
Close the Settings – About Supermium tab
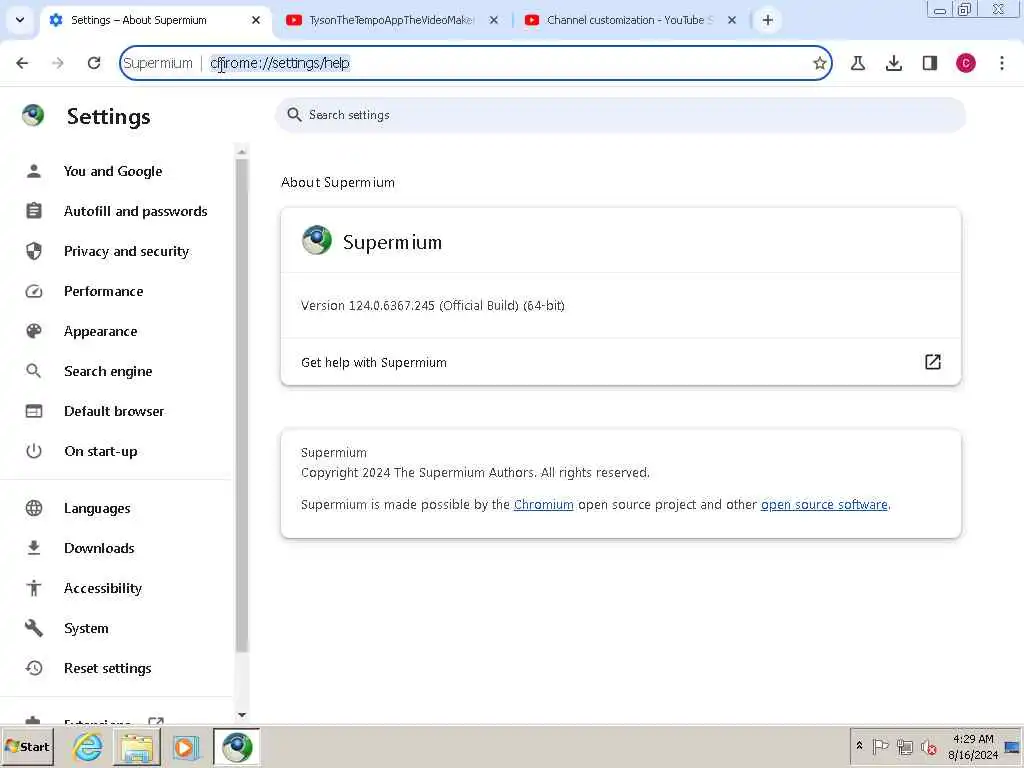(x=256, y=20)
